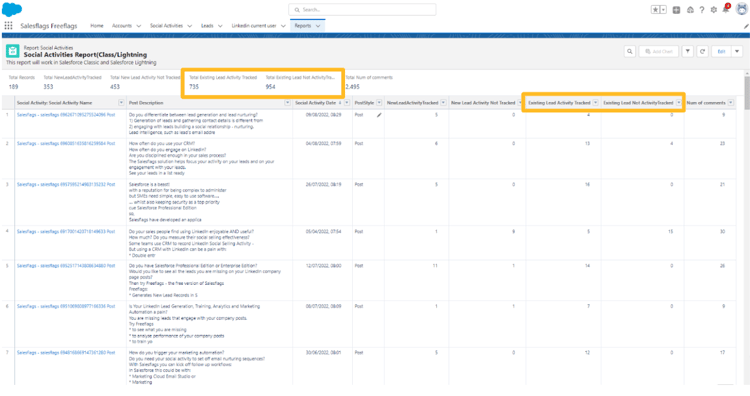Open Salesflags post link in row 5
750x396 pixels.
coord(66,266)
